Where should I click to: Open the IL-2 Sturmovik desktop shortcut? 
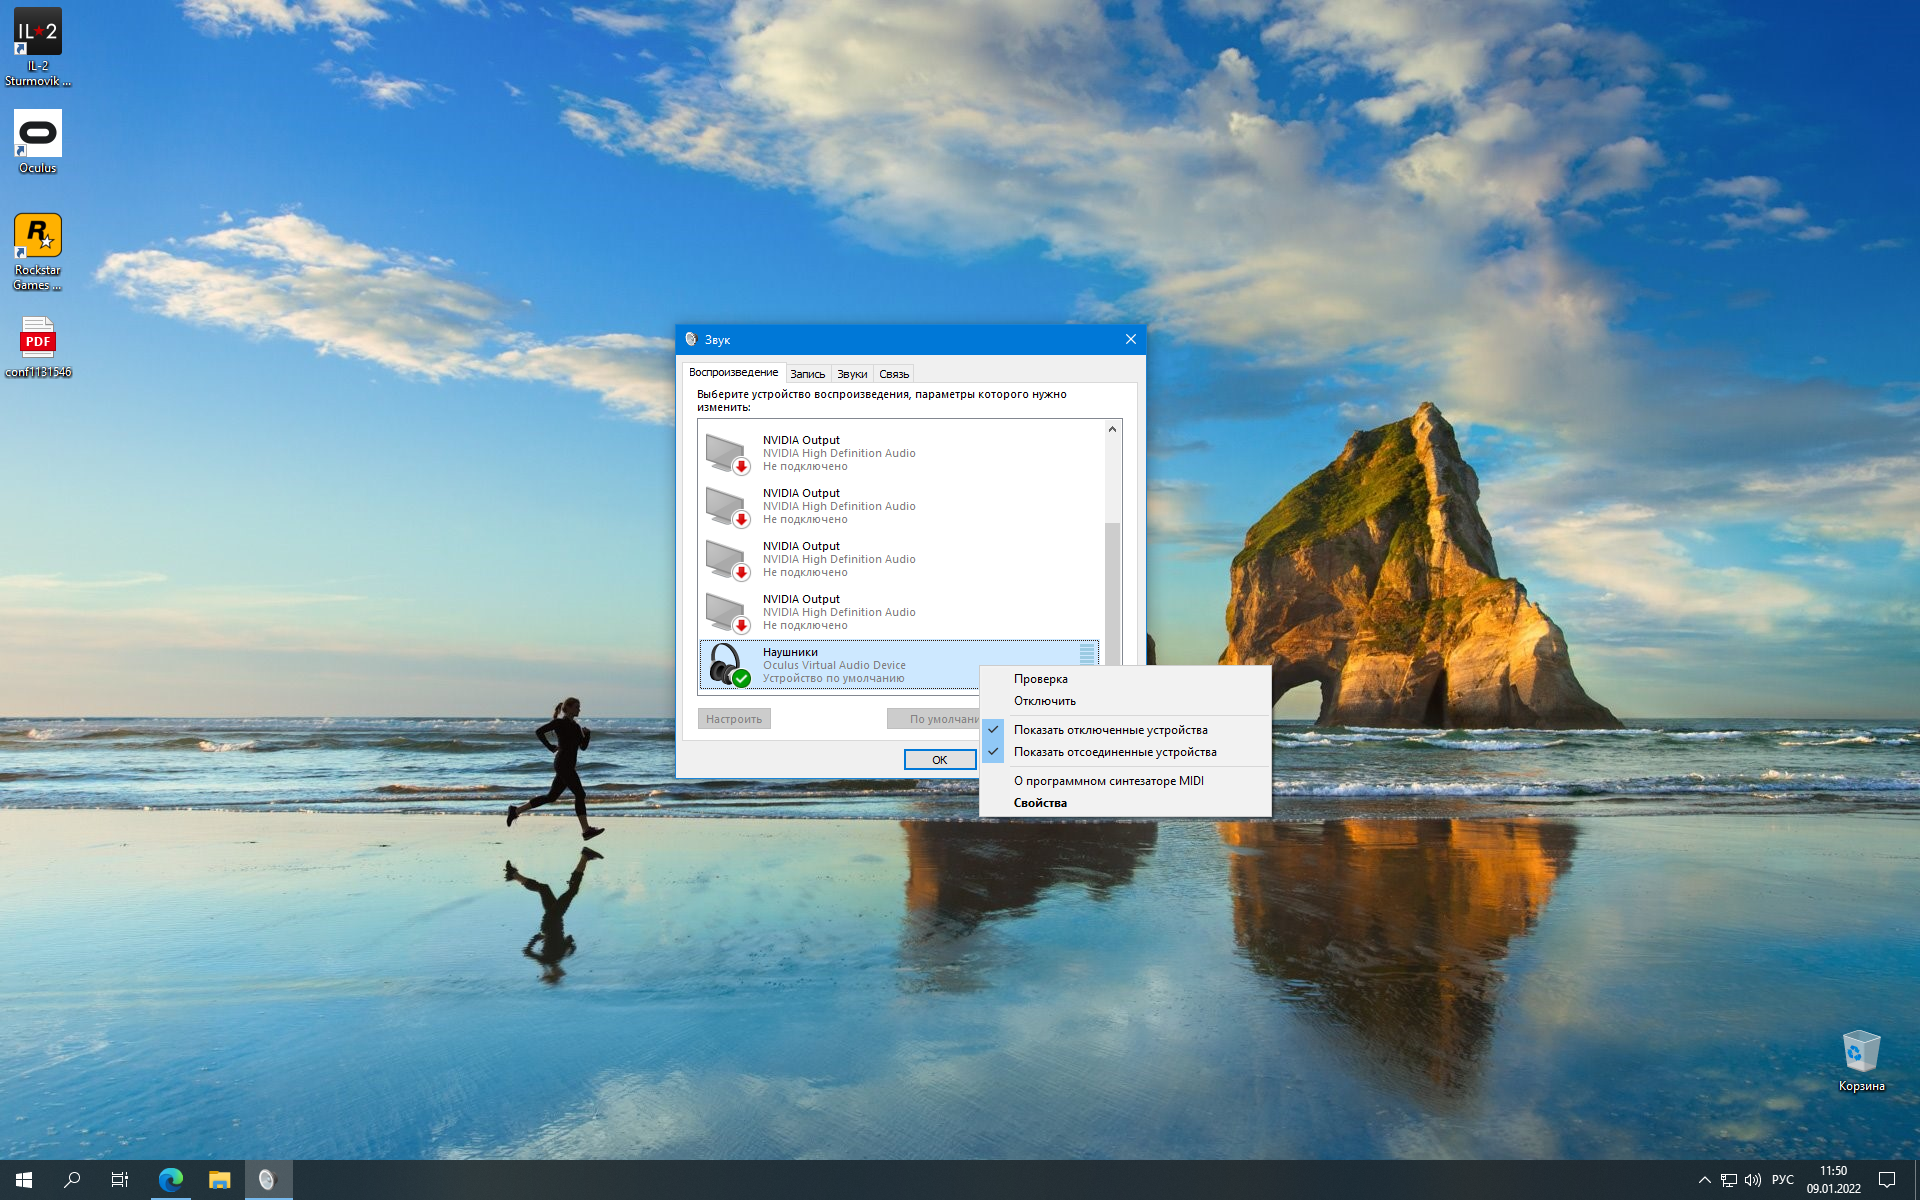pos(37,46)
